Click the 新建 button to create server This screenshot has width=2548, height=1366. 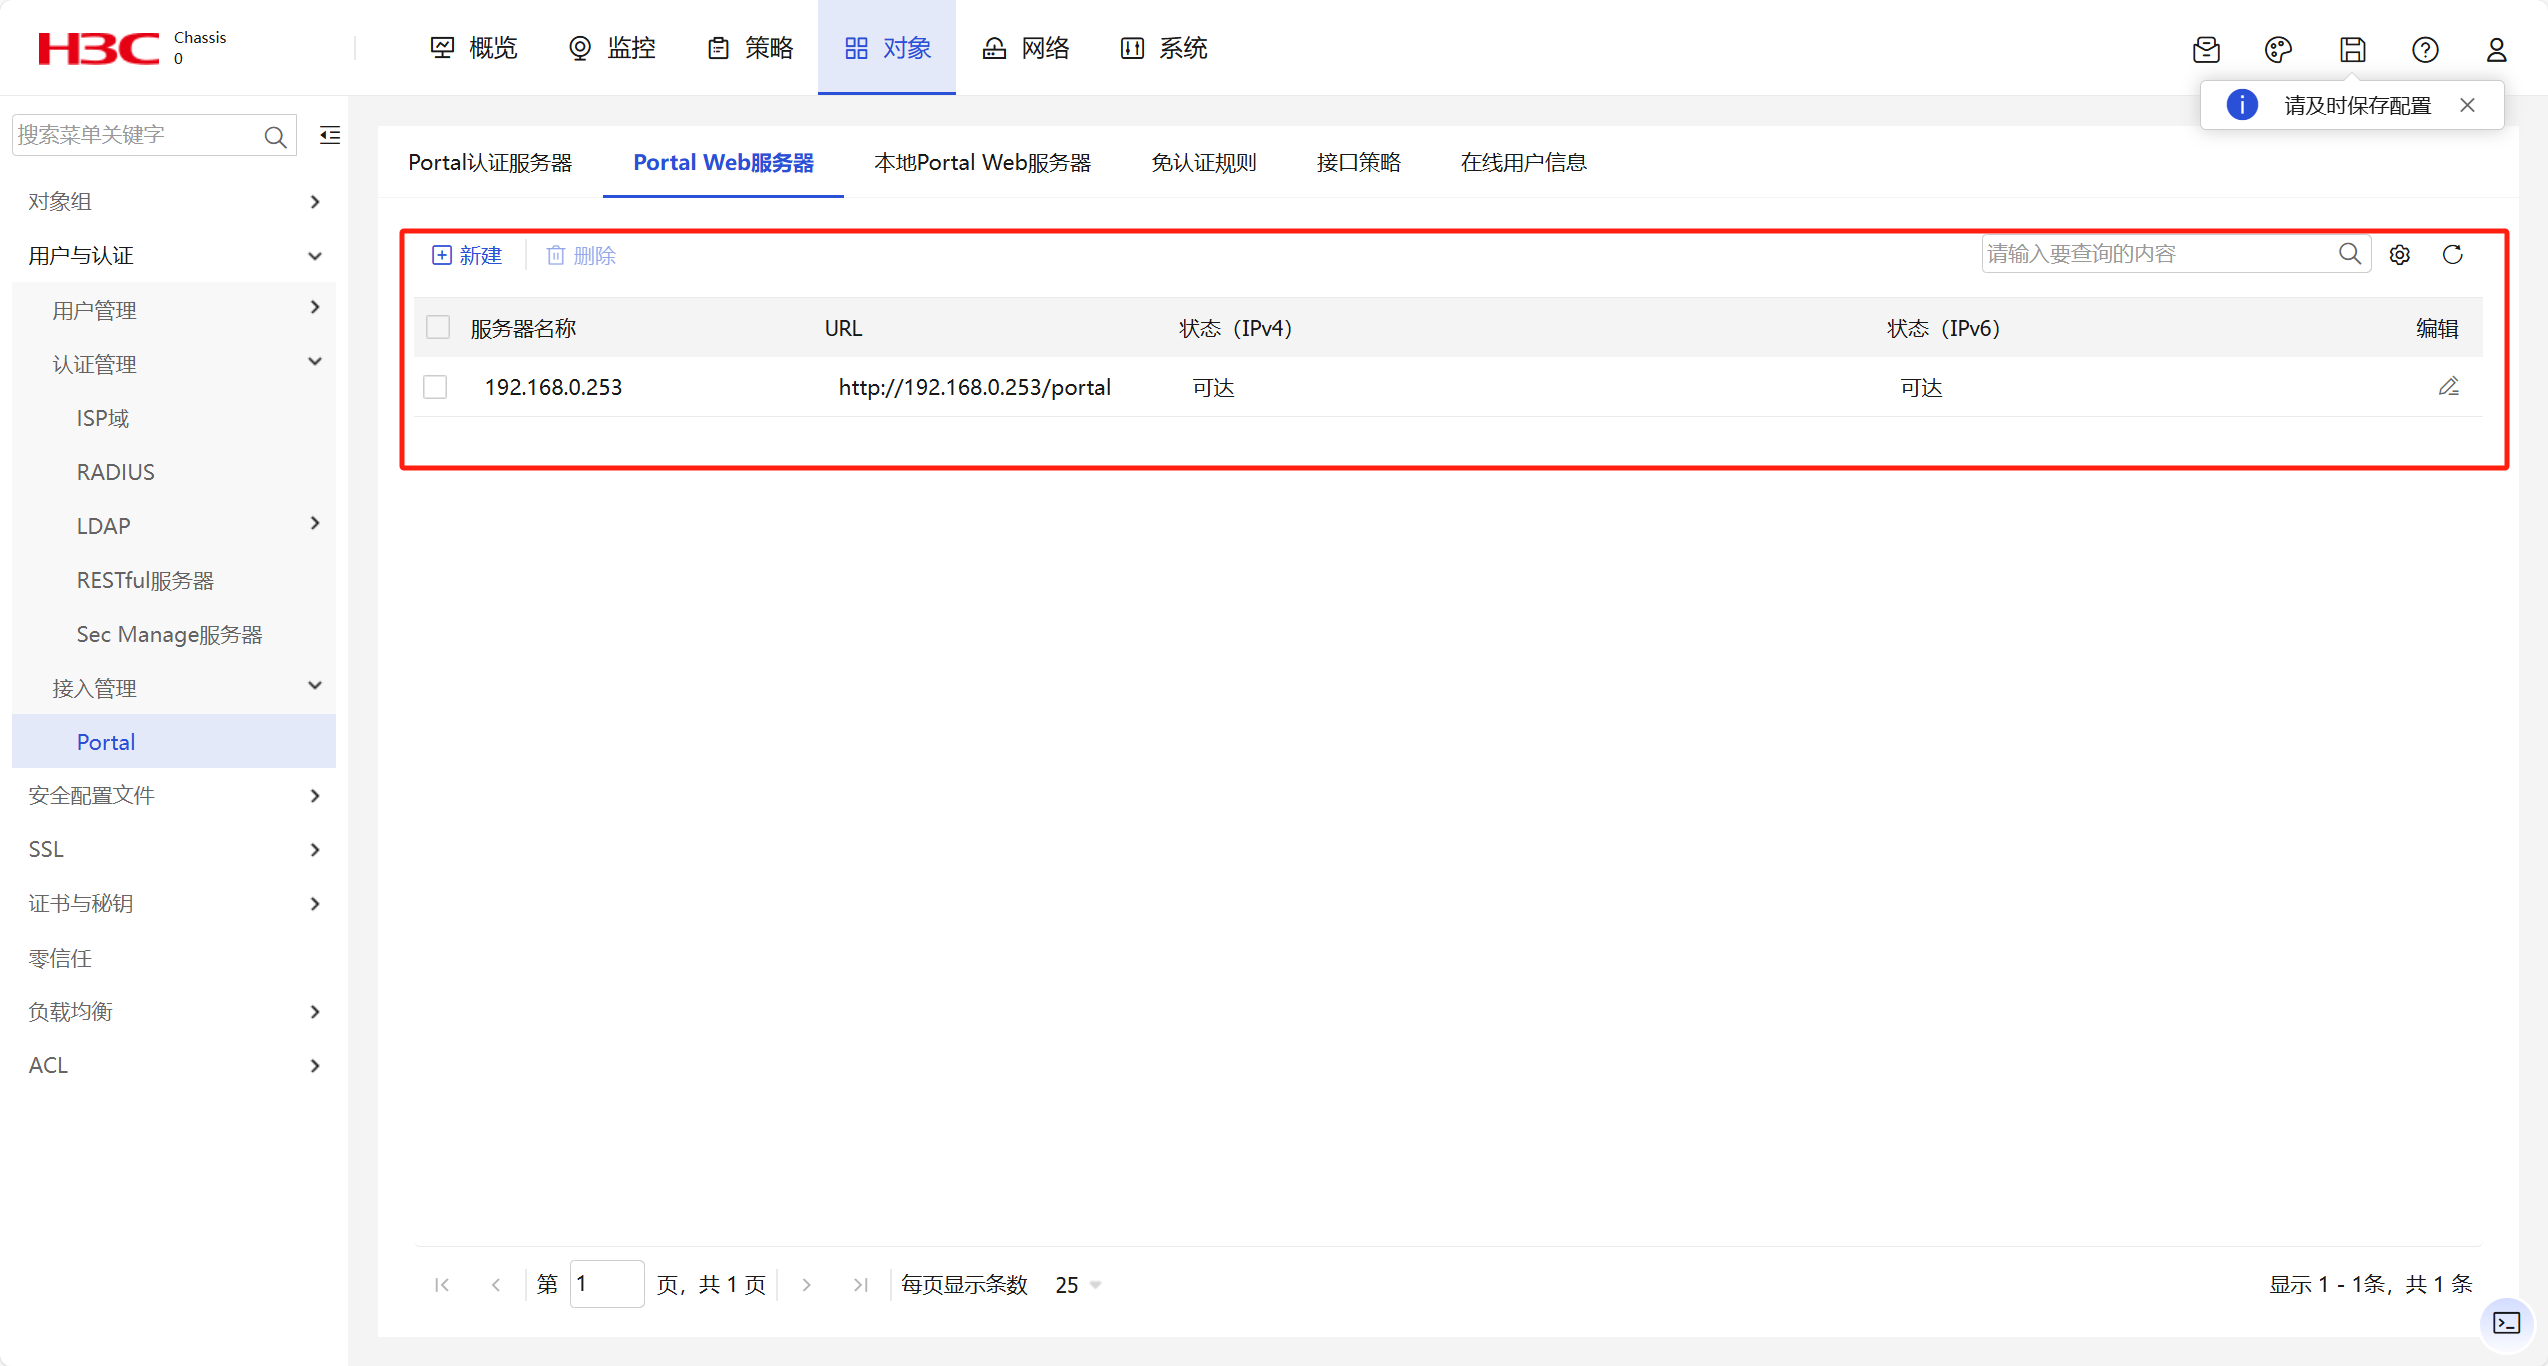(467, 255)
